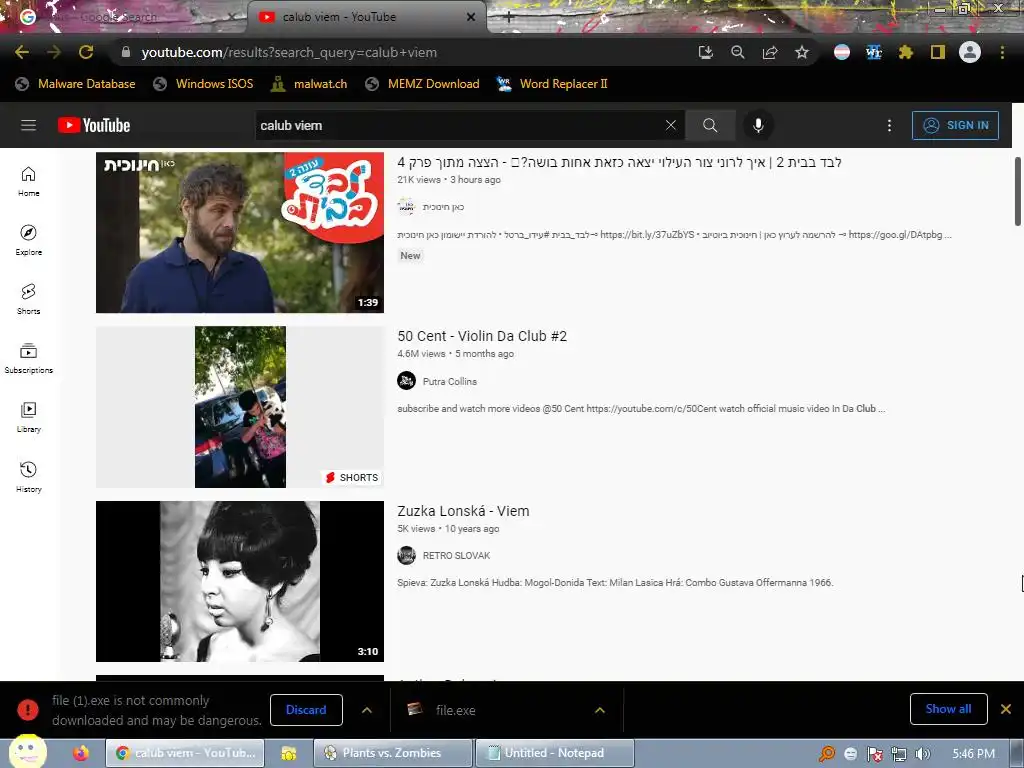Open Subscriptions in YouTube sidebar
Image resolution: width=1024 pixels, height=768 pixels.
[x=28, y=359]
